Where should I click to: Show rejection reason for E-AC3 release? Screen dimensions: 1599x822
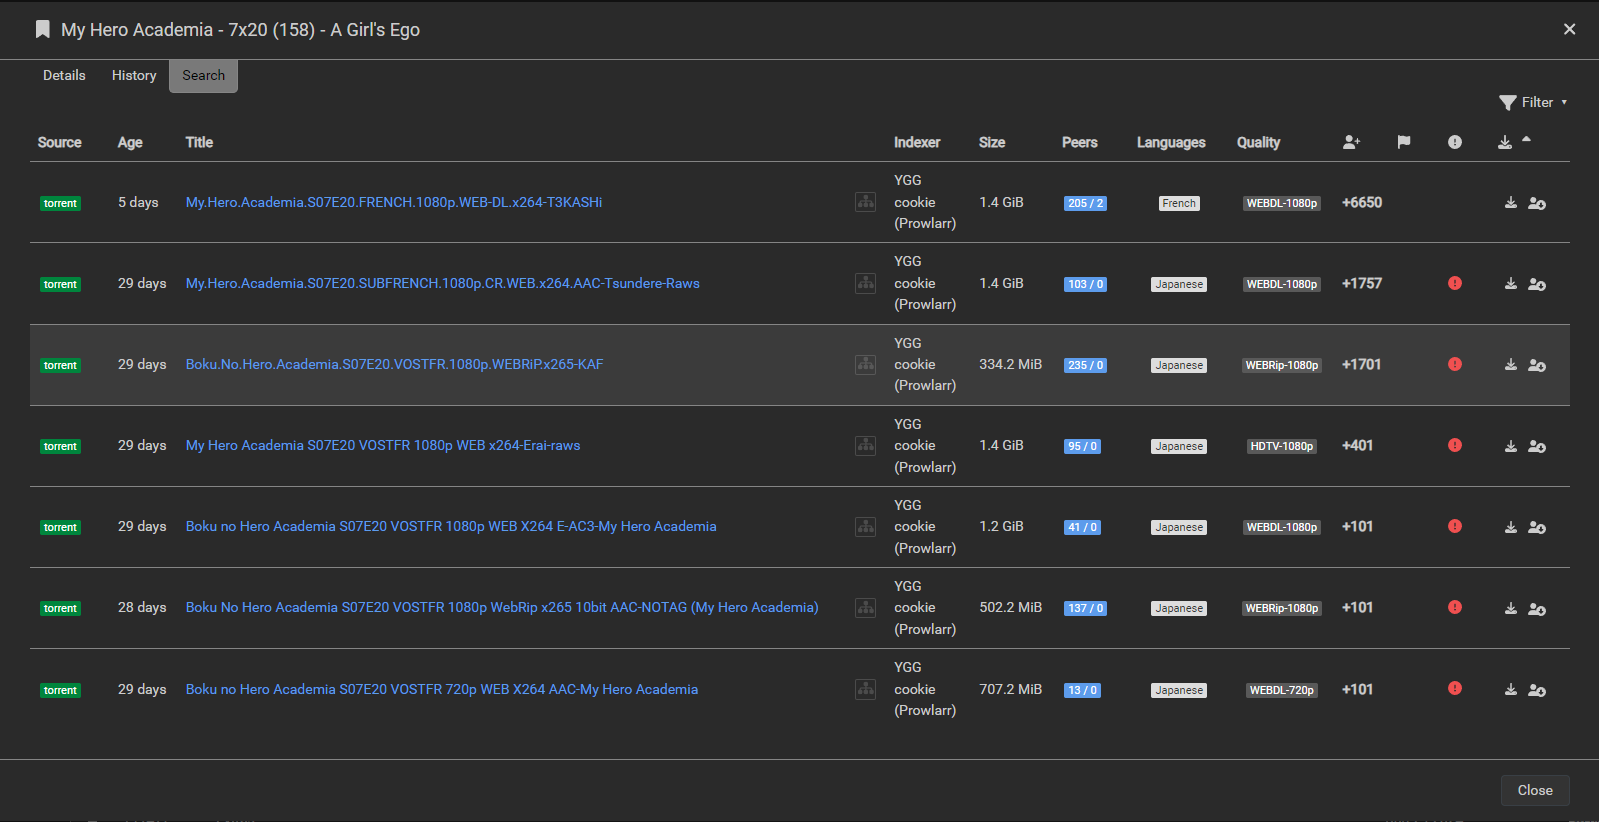(x=1454, y=527)
